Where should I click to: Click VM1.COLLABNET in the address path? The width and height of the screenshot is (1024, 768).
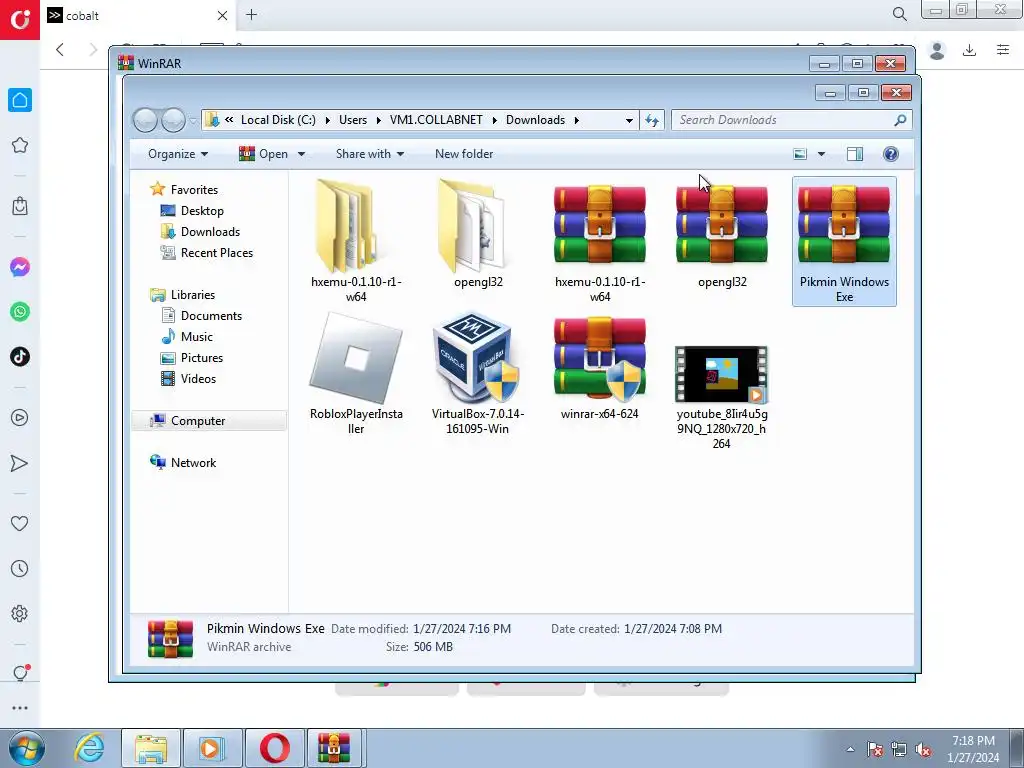click(436, 120)
